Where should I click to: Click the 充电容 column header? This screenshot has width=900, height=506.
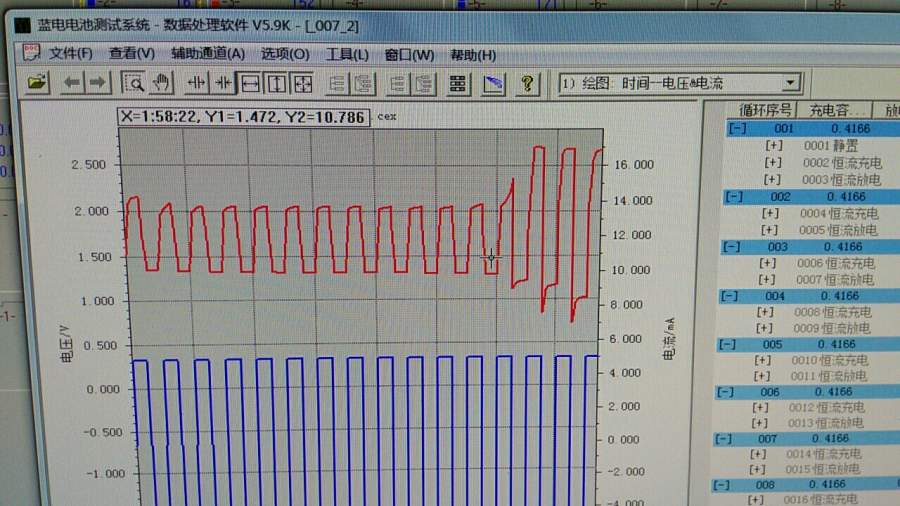pos(835,110)
